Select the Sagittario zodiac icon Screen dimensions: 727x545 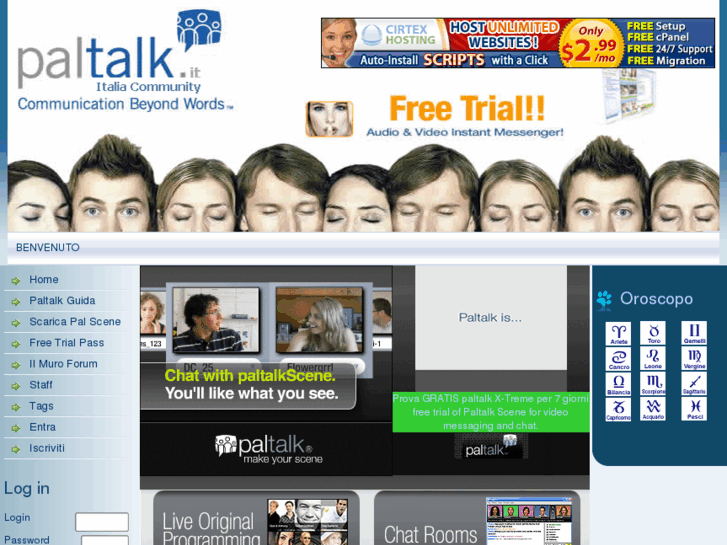point(694,384)
